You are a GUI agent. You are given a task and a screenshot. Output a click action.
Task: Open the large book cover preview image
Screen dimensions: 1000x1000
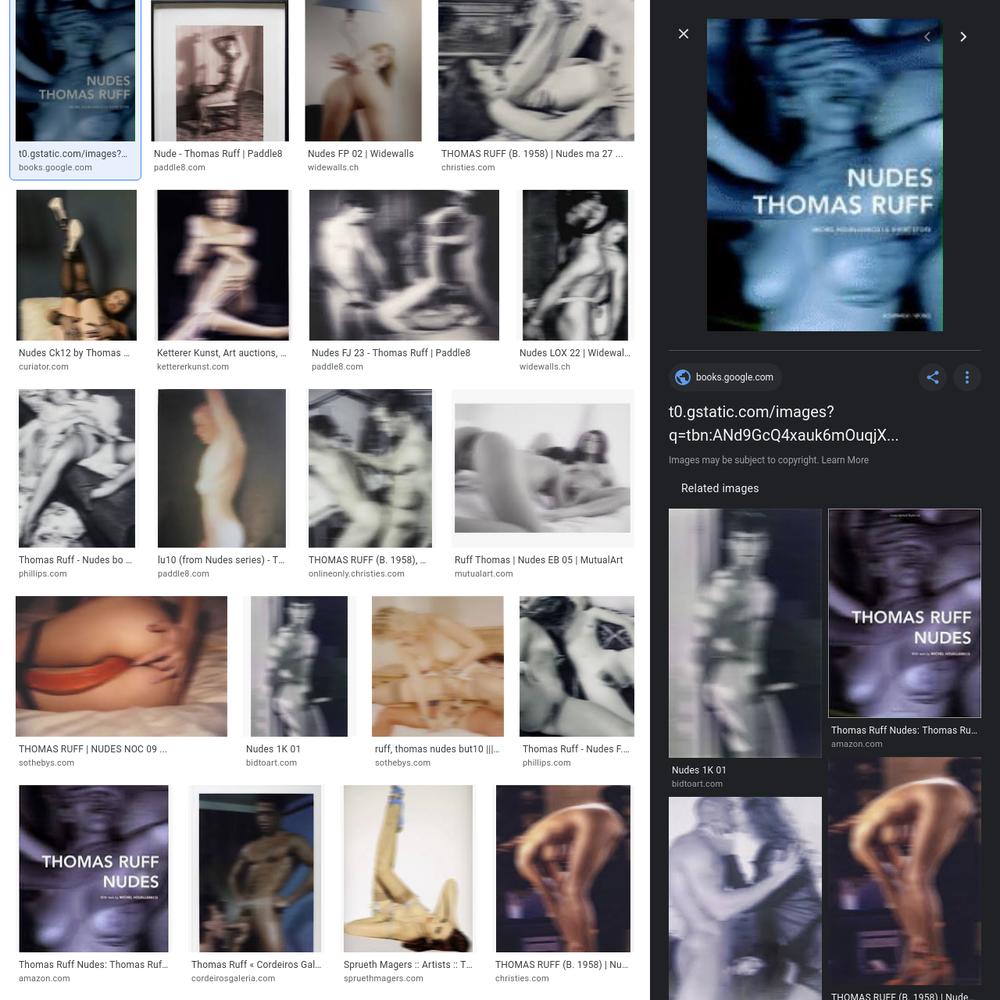[x=825, y=175]
